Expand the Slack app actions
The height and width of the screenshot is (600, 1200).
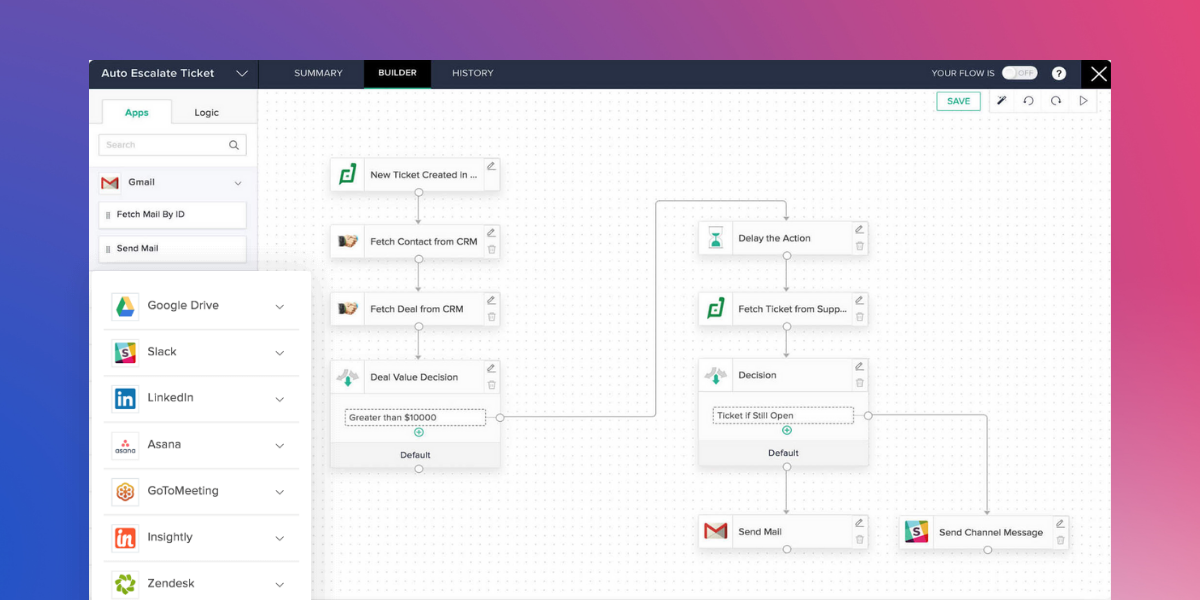[280, 353]
